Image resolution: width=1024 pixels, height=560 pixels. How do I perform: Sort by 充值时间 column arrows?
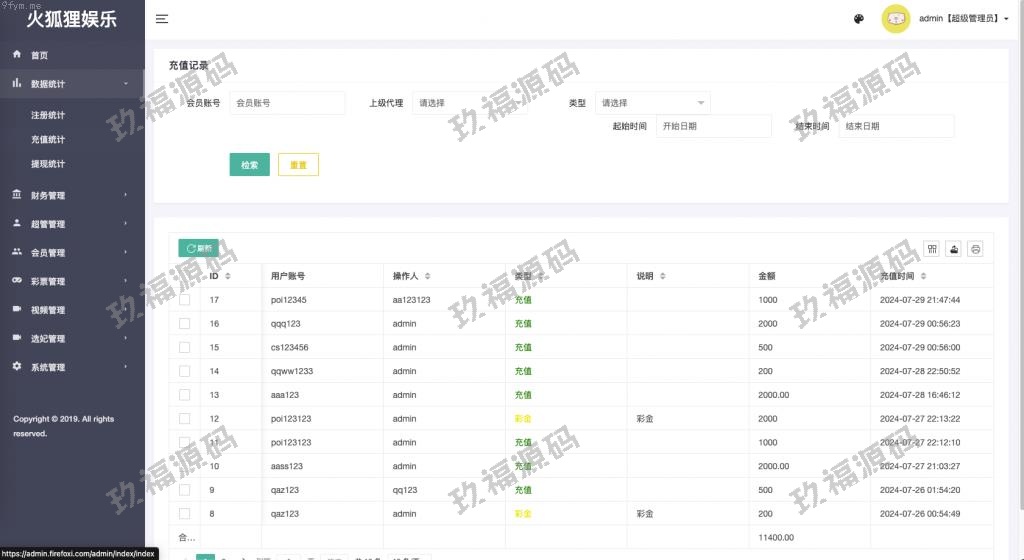pyautogui.click(x=924, y=276)
